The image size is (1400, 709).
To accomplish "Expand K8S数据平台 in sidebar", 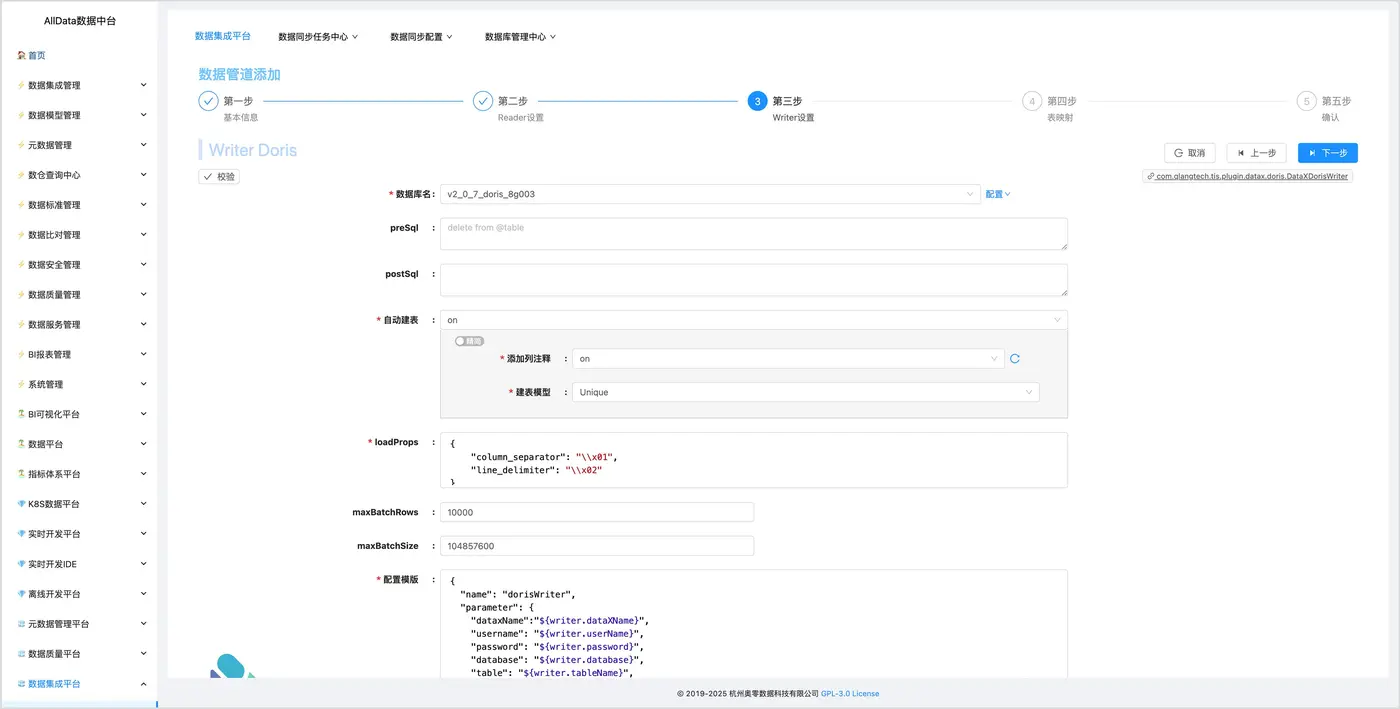I will [x=80, y=504].
